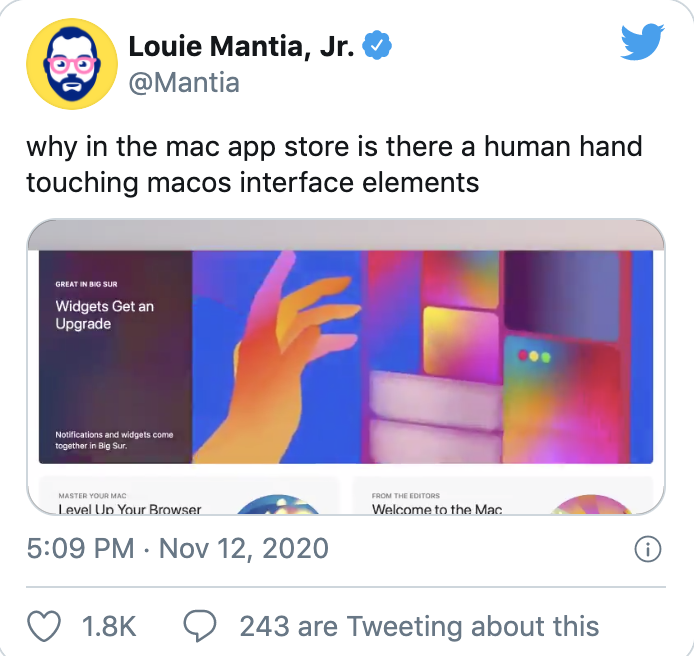Screen dimensions: 694x656
Task: Click the 'Great in Big Sur' label
Action: [86, 284]
